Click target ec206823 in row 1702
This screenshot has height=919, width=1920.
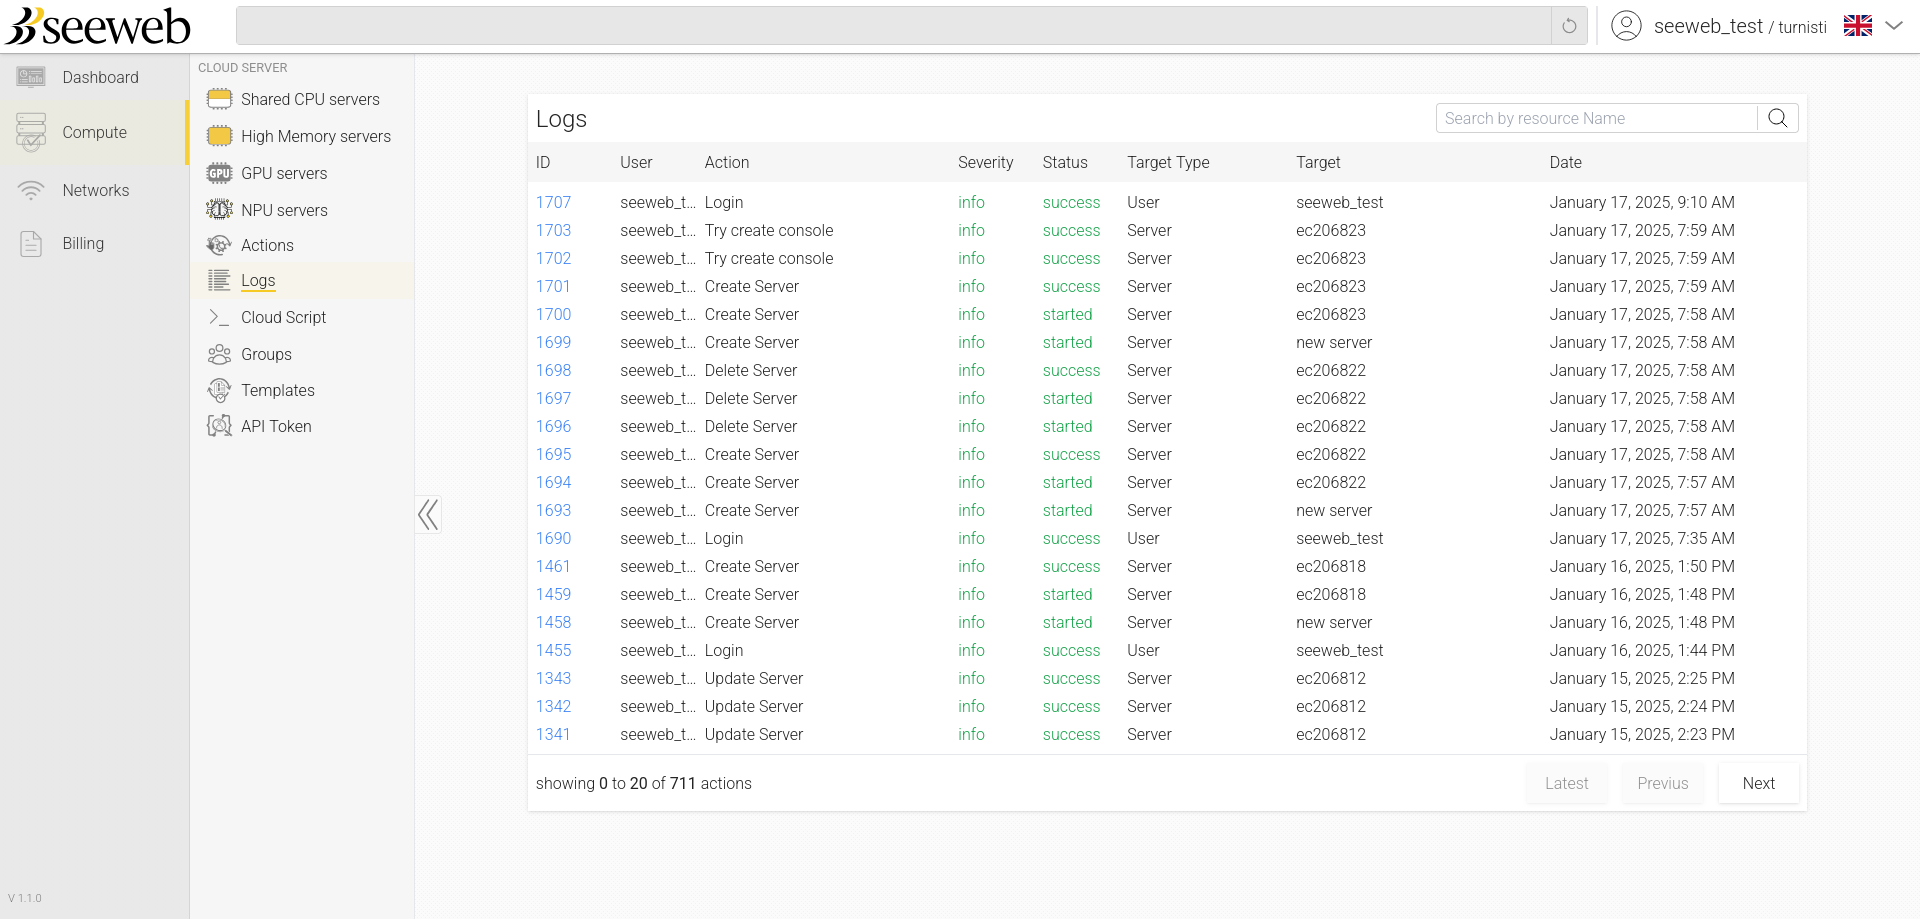tap(1331, 258)
